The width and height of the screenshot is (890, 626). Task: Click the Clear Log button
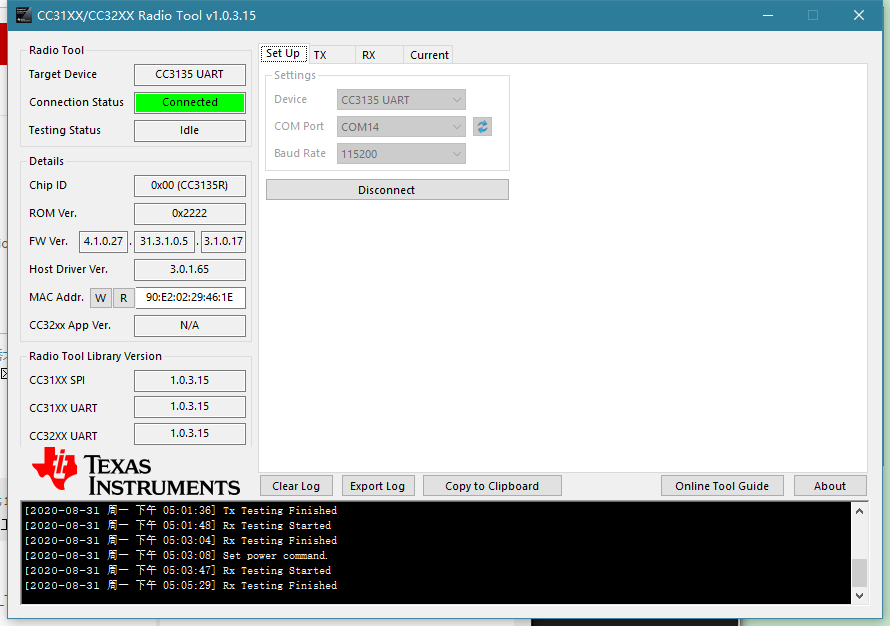tap(296, 486)
